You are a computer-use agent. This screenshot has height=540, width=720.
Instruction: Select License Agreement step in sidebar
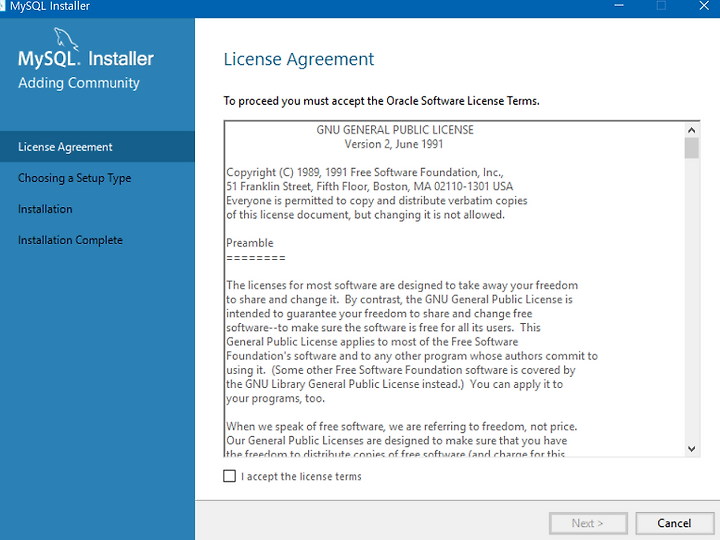[97, 146]
